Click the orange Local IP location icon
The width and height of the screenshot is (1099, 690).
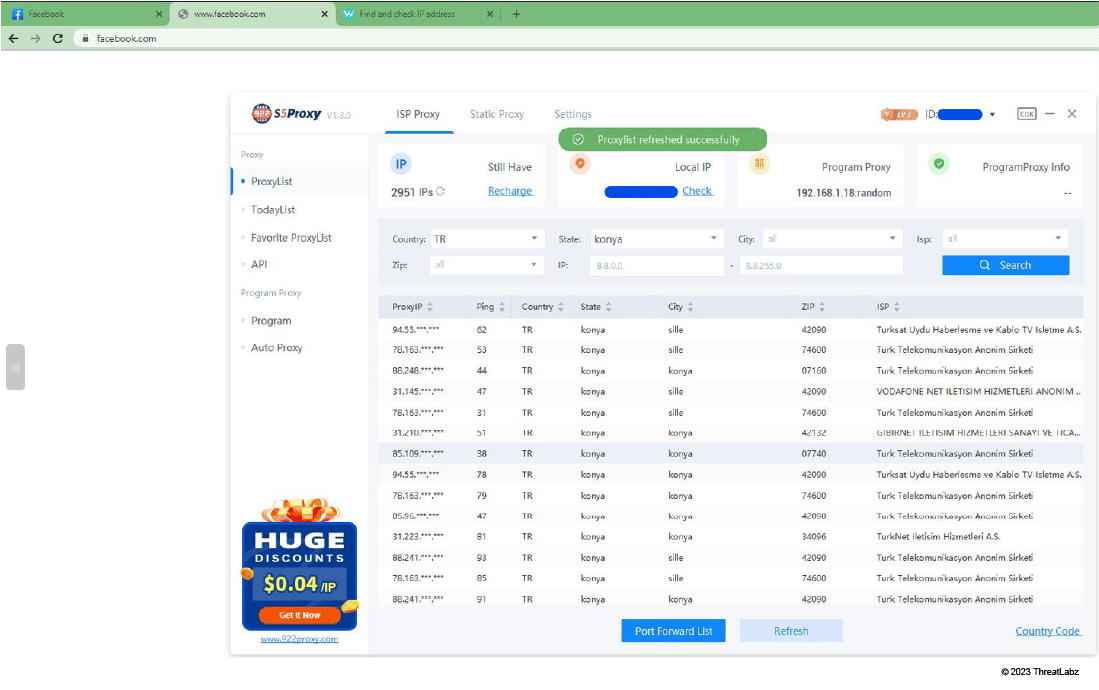(x=580, y=164)
